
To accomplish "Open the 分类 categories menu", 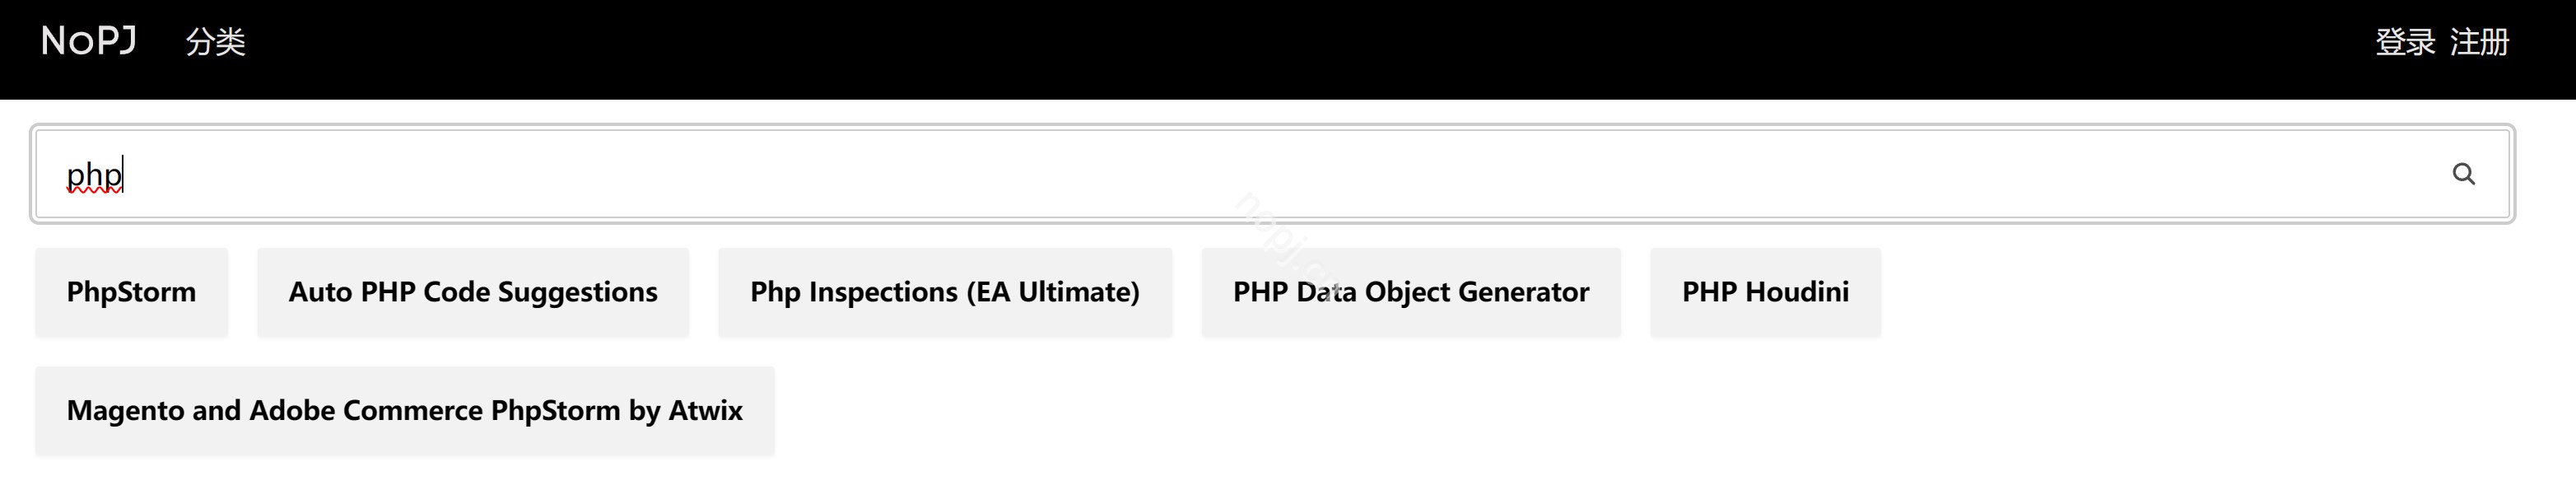I will [x=215, y=42].
